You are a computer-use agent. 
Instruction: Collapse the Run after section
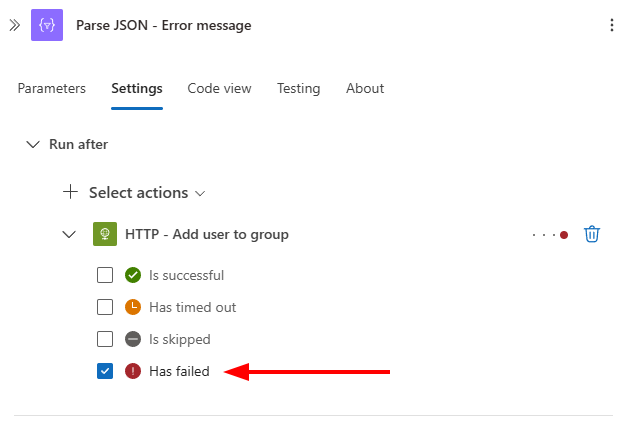[33, 144]
